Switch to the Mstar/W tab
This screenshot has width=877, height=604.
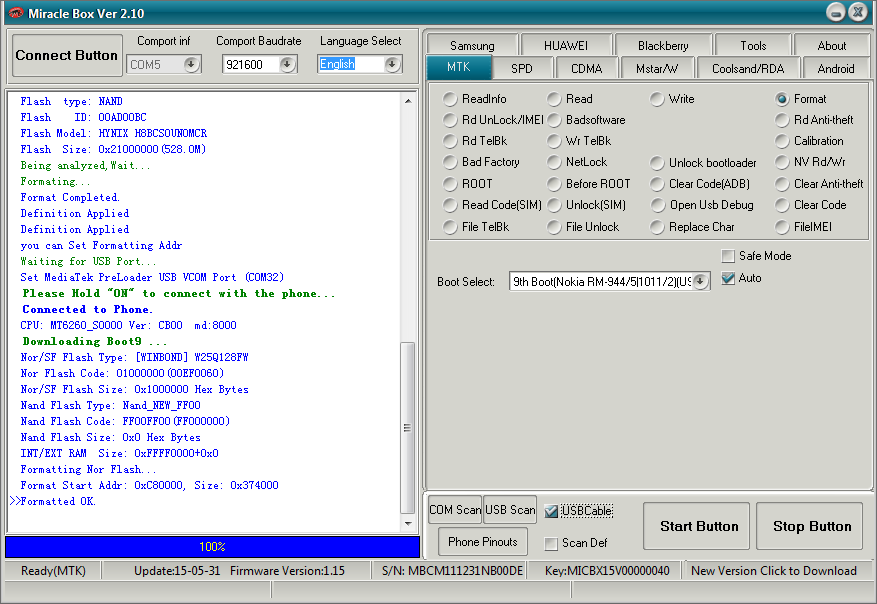[x=657, y=68]
